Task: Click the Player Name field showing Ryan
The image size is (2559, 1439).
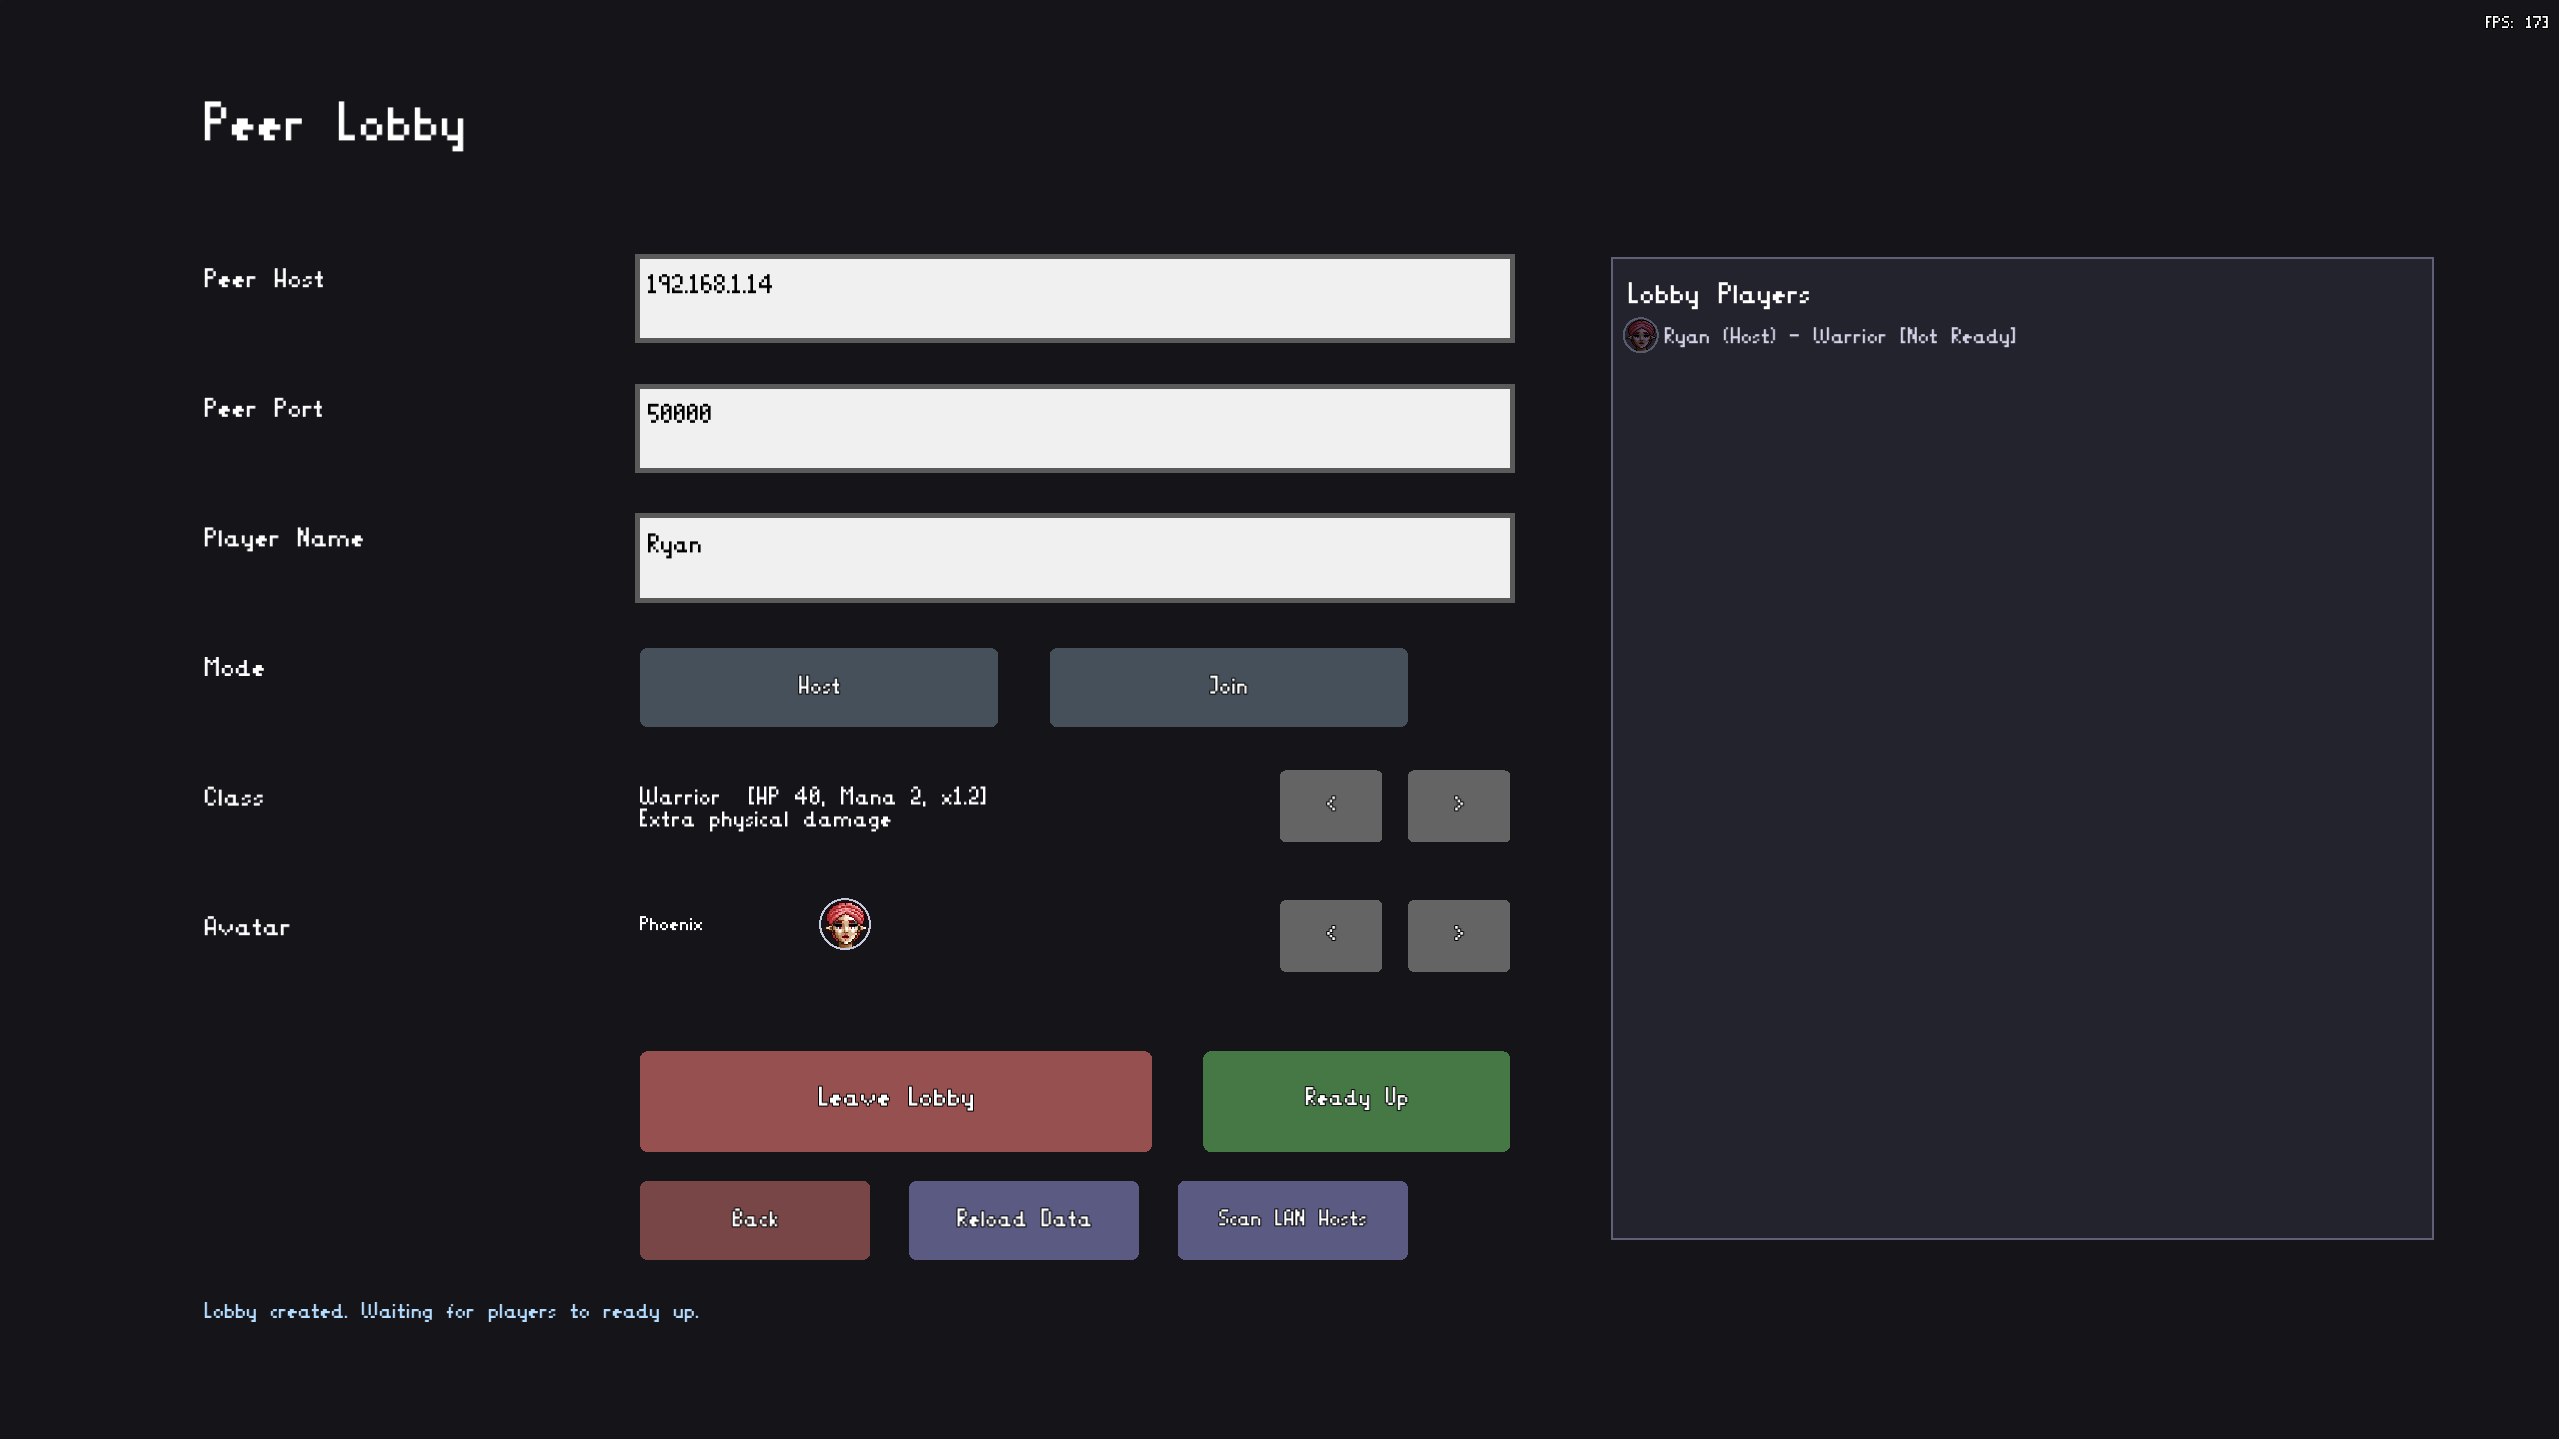Action: pos(1074,557)
